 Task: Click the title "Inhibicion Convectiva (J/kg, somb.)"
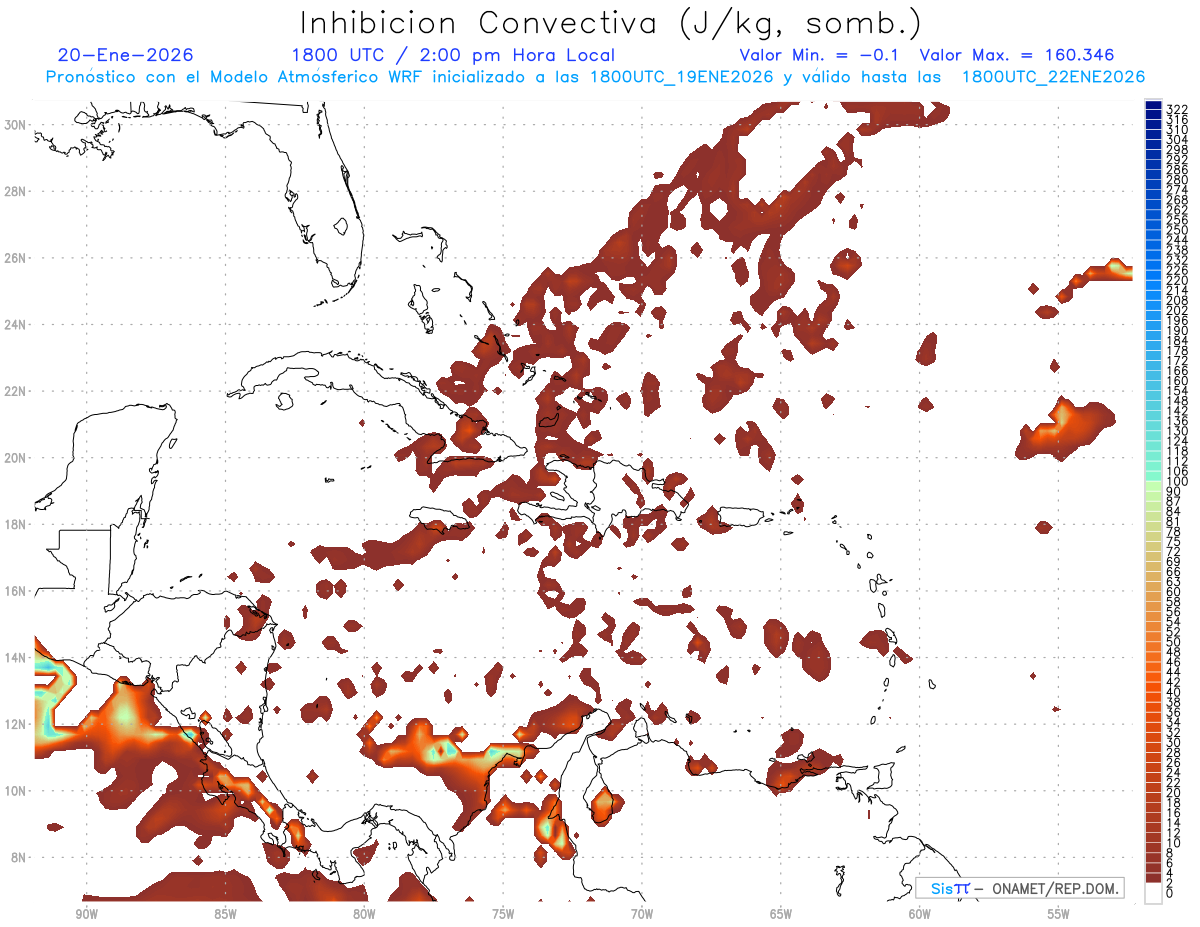pyautogui.click(x=611, y=22)
